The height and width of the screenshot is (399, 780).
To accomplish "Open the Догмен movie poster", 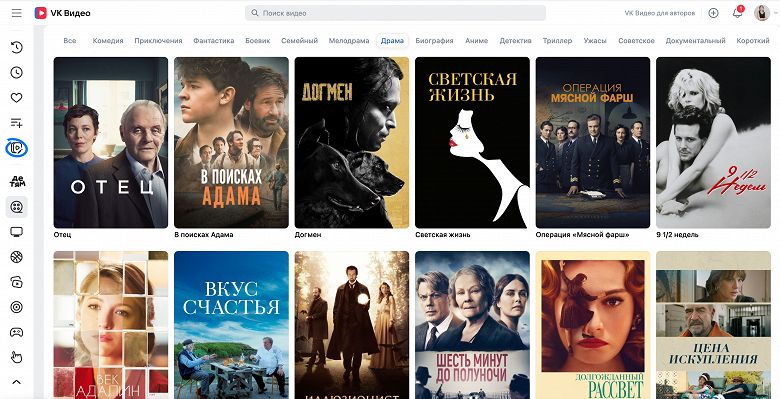I will click(352, 143).
